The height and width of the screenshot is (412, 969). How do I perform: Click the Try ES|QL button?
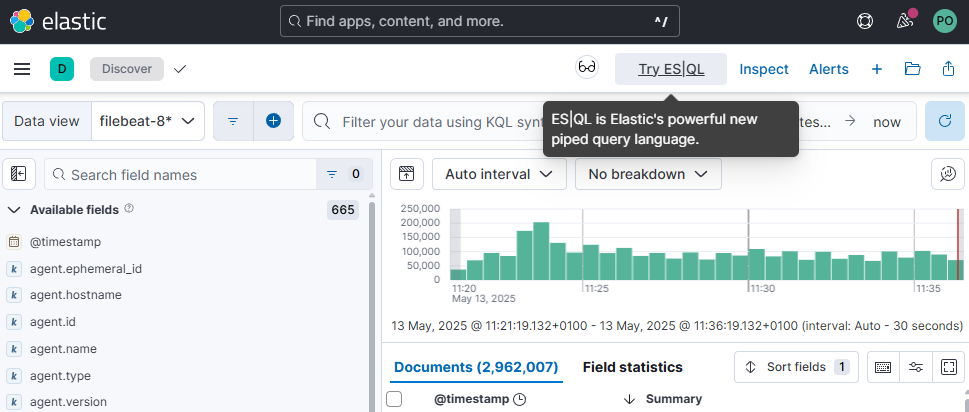[671, 69]
